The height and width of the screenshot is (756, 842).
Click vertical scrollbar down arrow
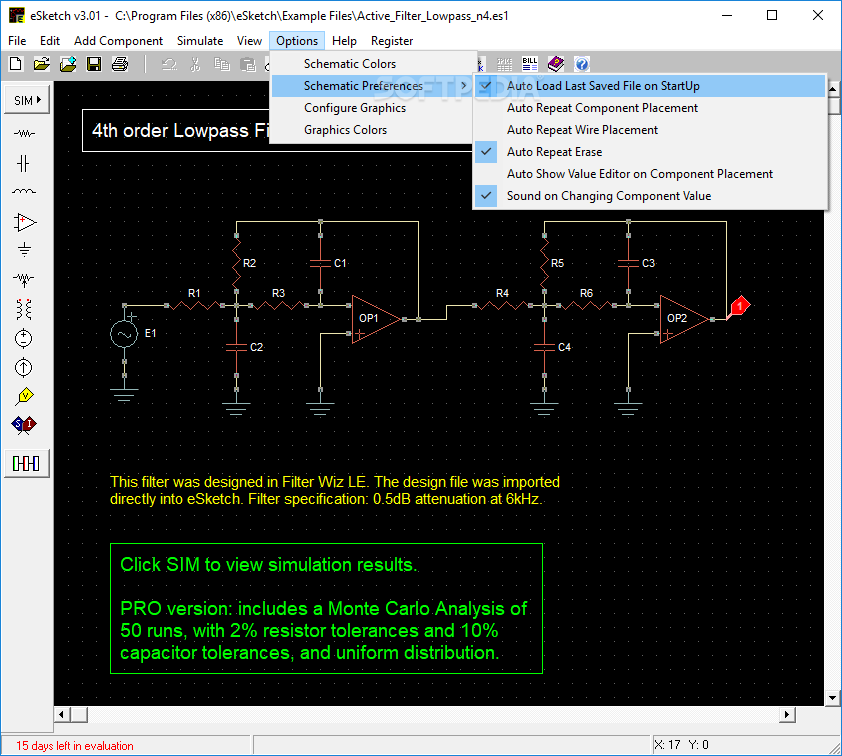point(832,698)
